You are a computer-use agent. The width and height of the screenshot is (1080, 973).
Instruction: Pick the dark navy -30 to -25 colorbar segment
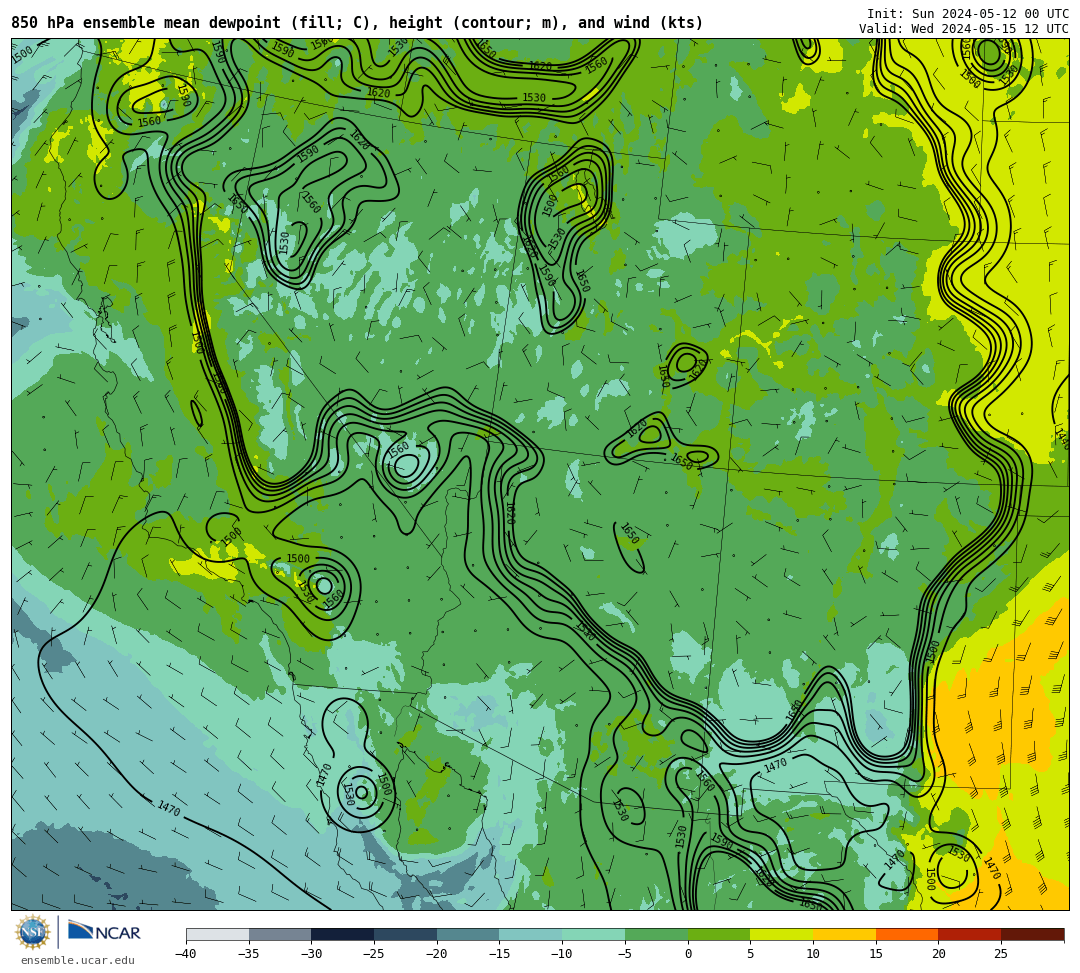(x=343, y=934)
